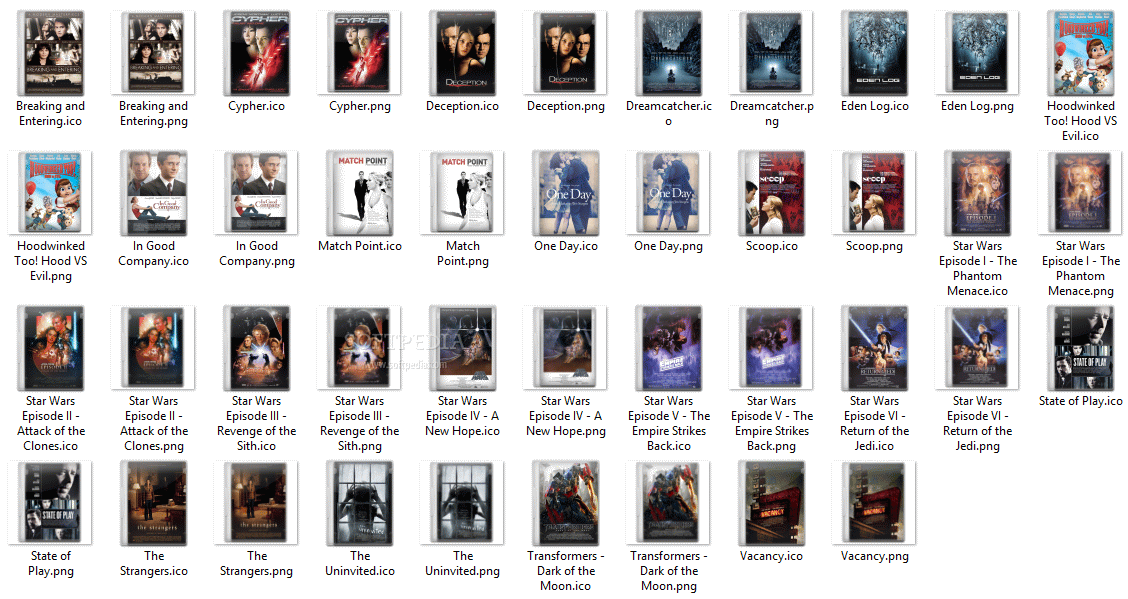Click the 'The Uninvited.ico' name label
The height and width of the screenshot is (599, 1128).
(x=360, y=564)
